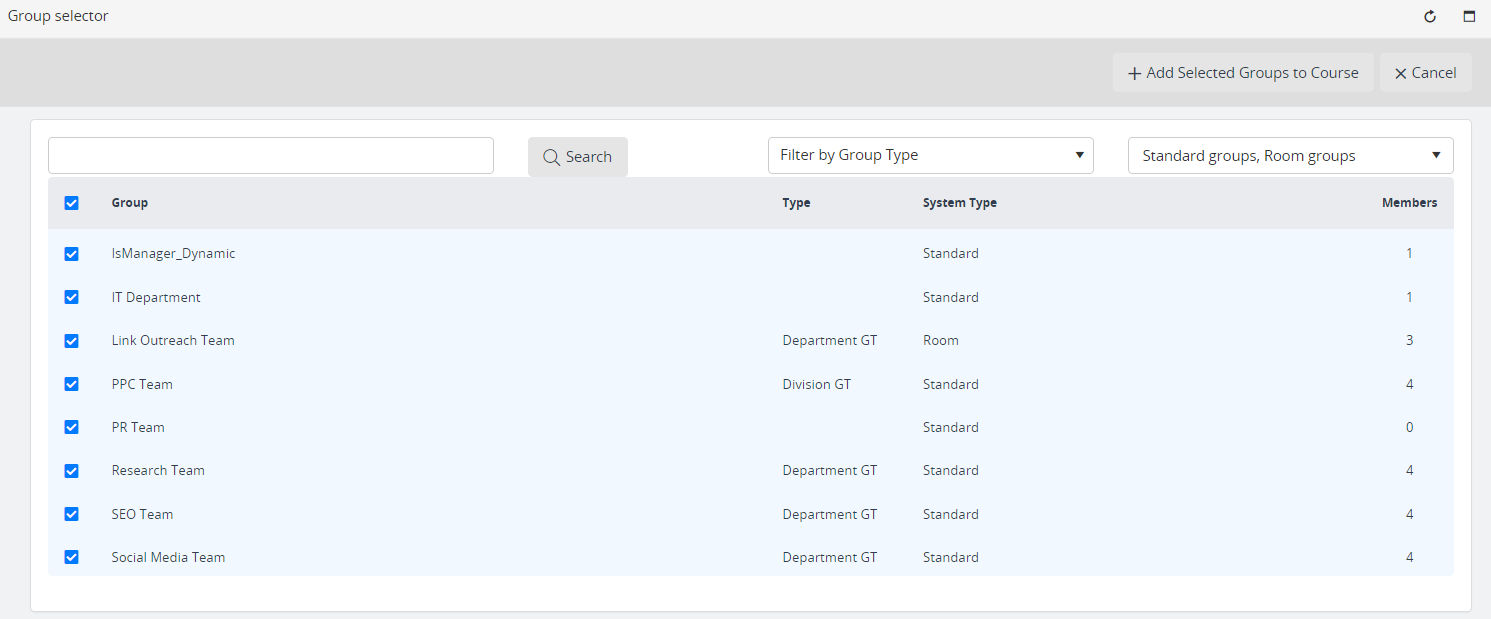Click the Members column header

1410,203
